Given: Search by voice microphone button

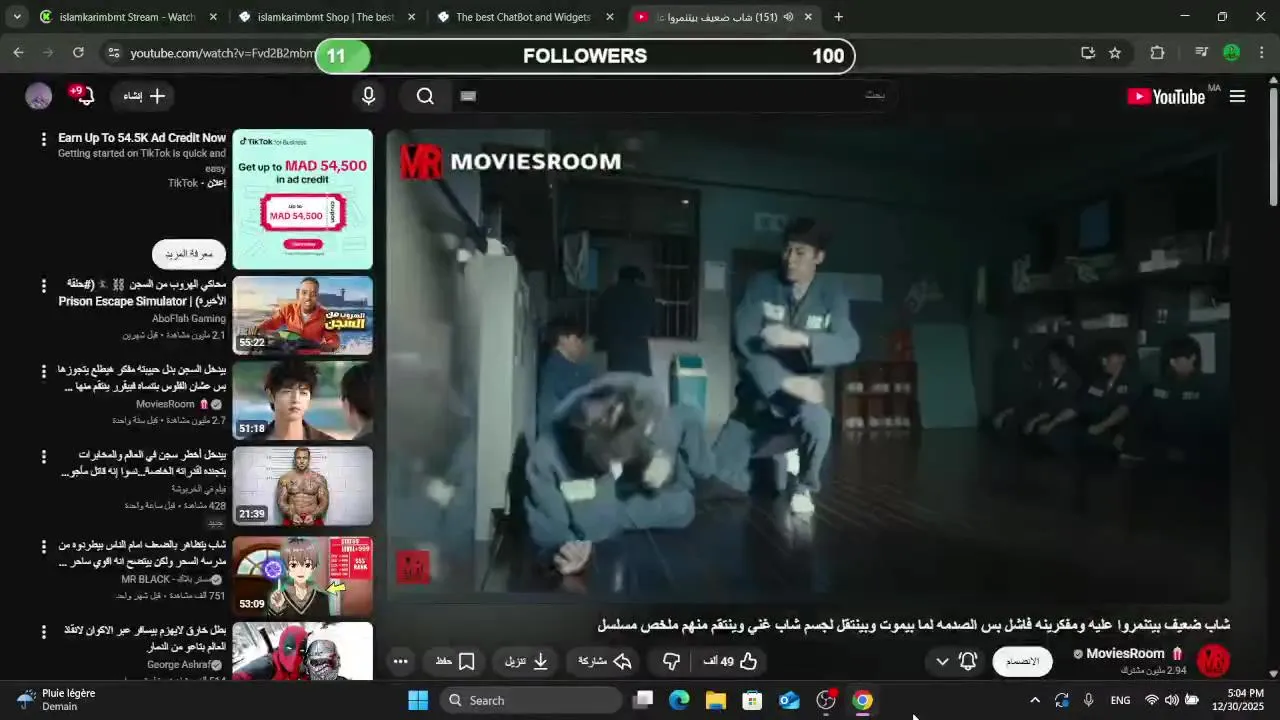Looking at the screenshot, I should 368,96.
